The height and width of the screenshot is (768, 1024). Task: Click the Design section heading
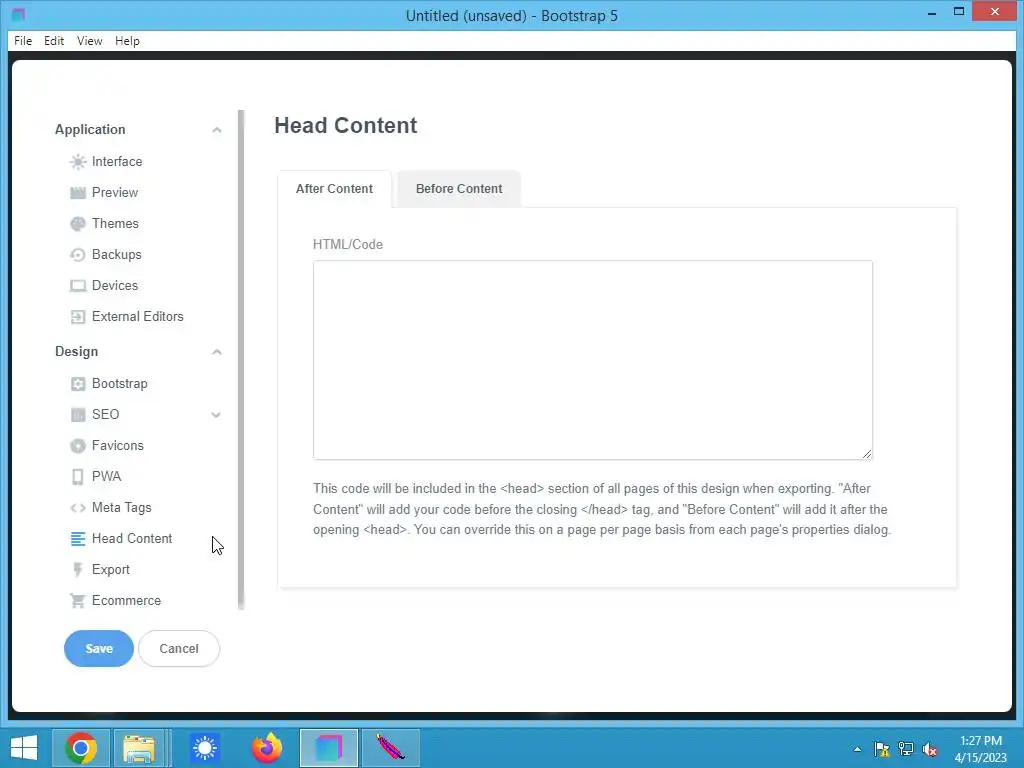76,352
